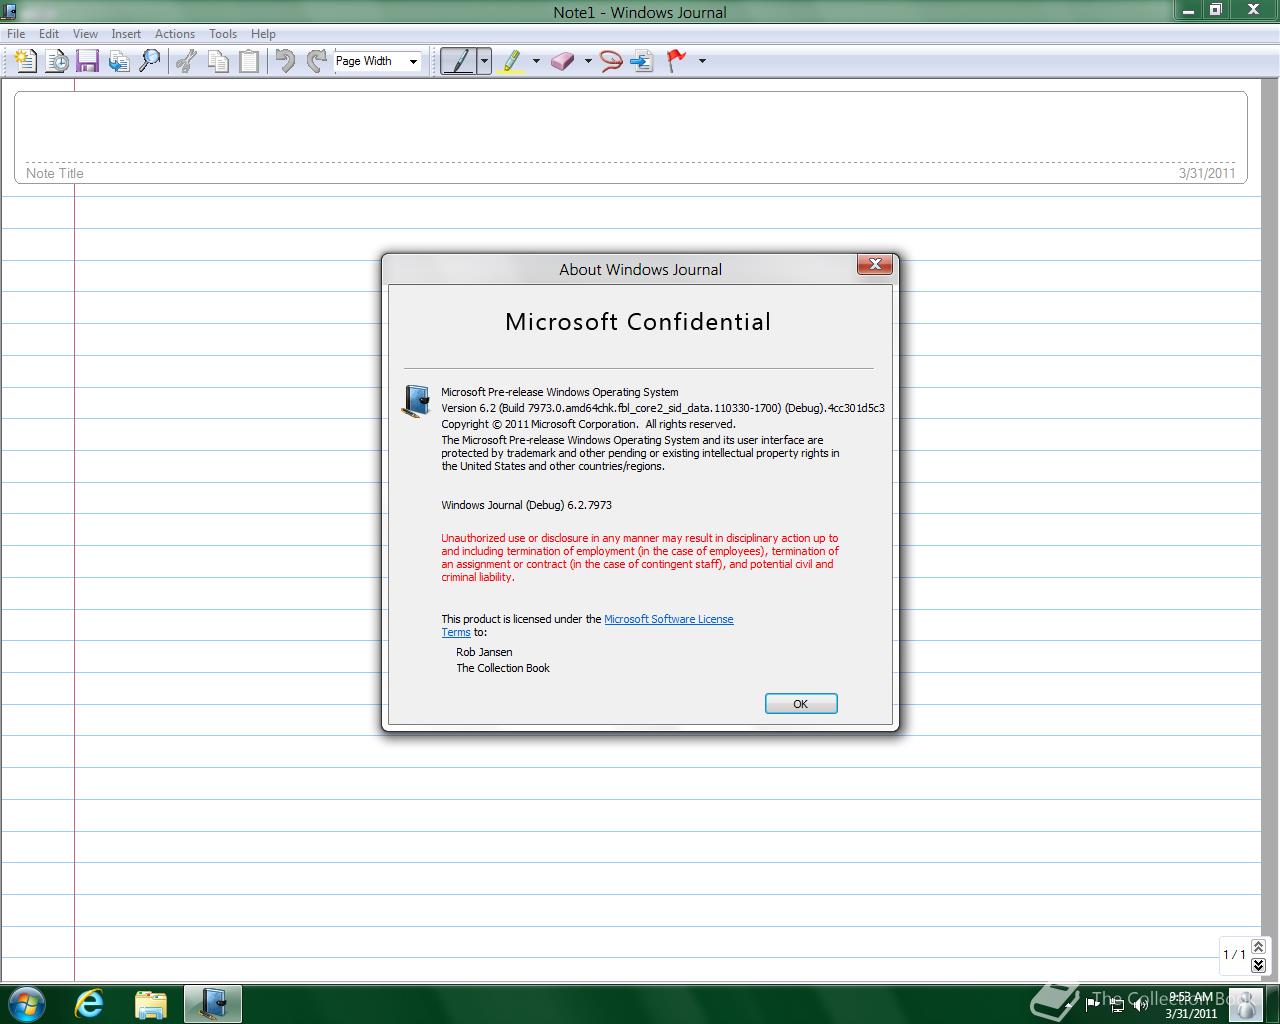The height and width of the screenshot is (1024, 1280).
Task: Click the 'Windows Journal (Debug) 6.2.7973' text
Action: click(527, 505)
